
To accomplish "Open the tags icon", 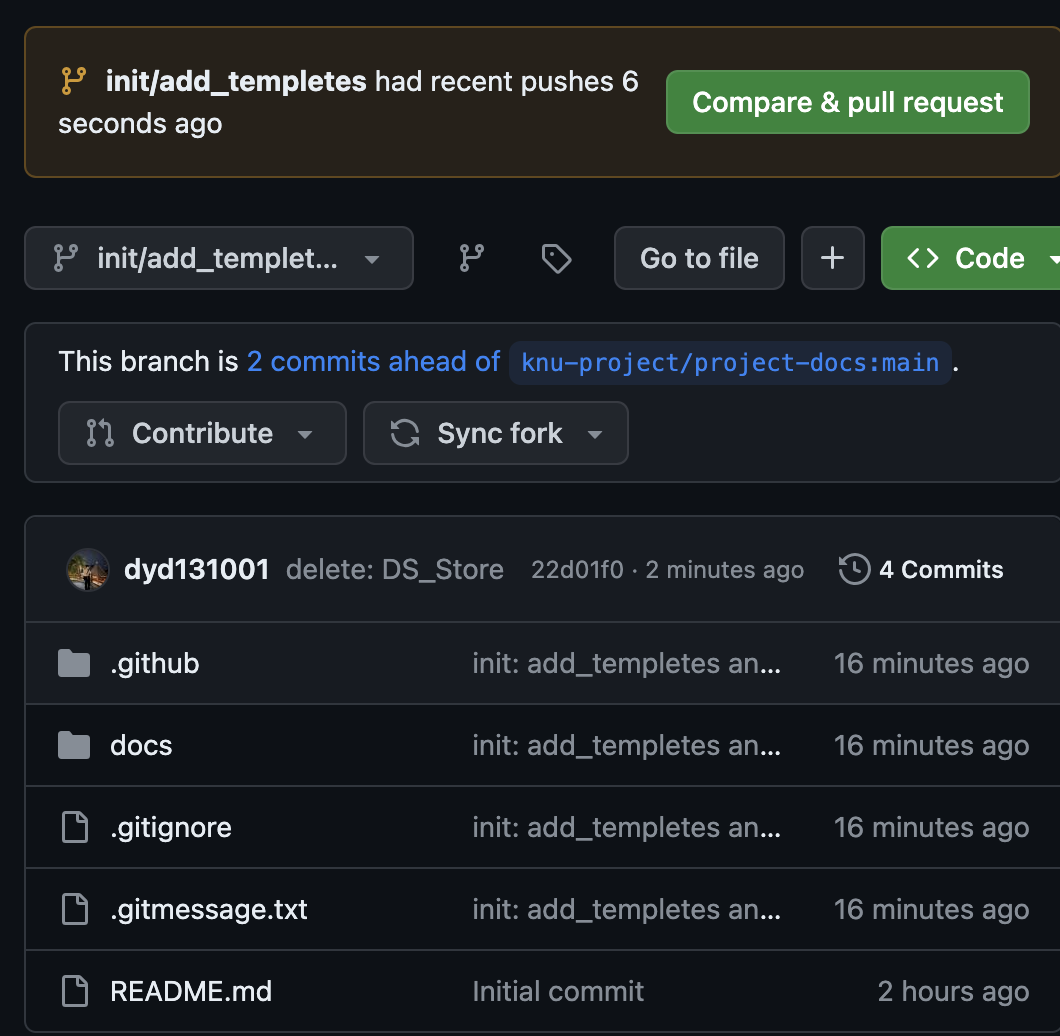I will click(x=556, y=258).
